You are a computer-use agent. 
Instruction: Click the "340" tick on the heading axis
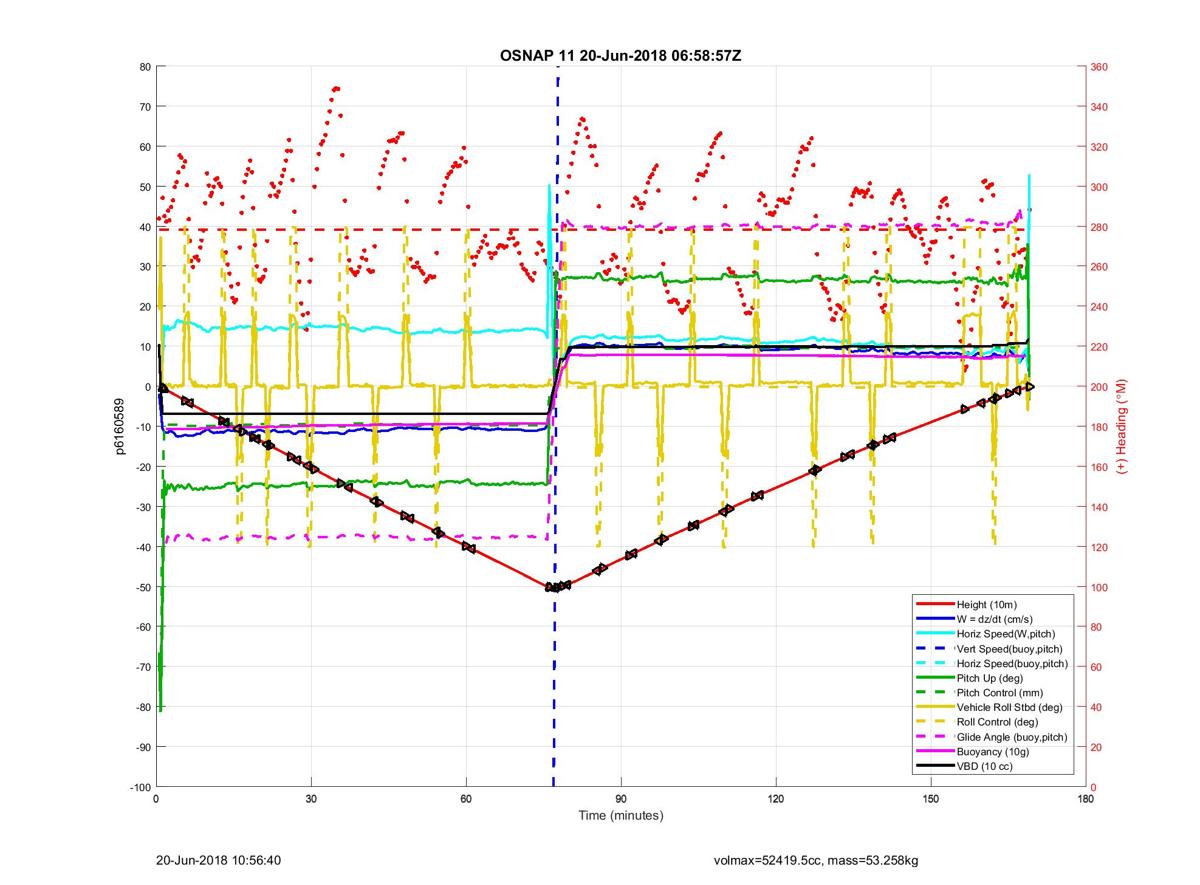(1100, 107)
